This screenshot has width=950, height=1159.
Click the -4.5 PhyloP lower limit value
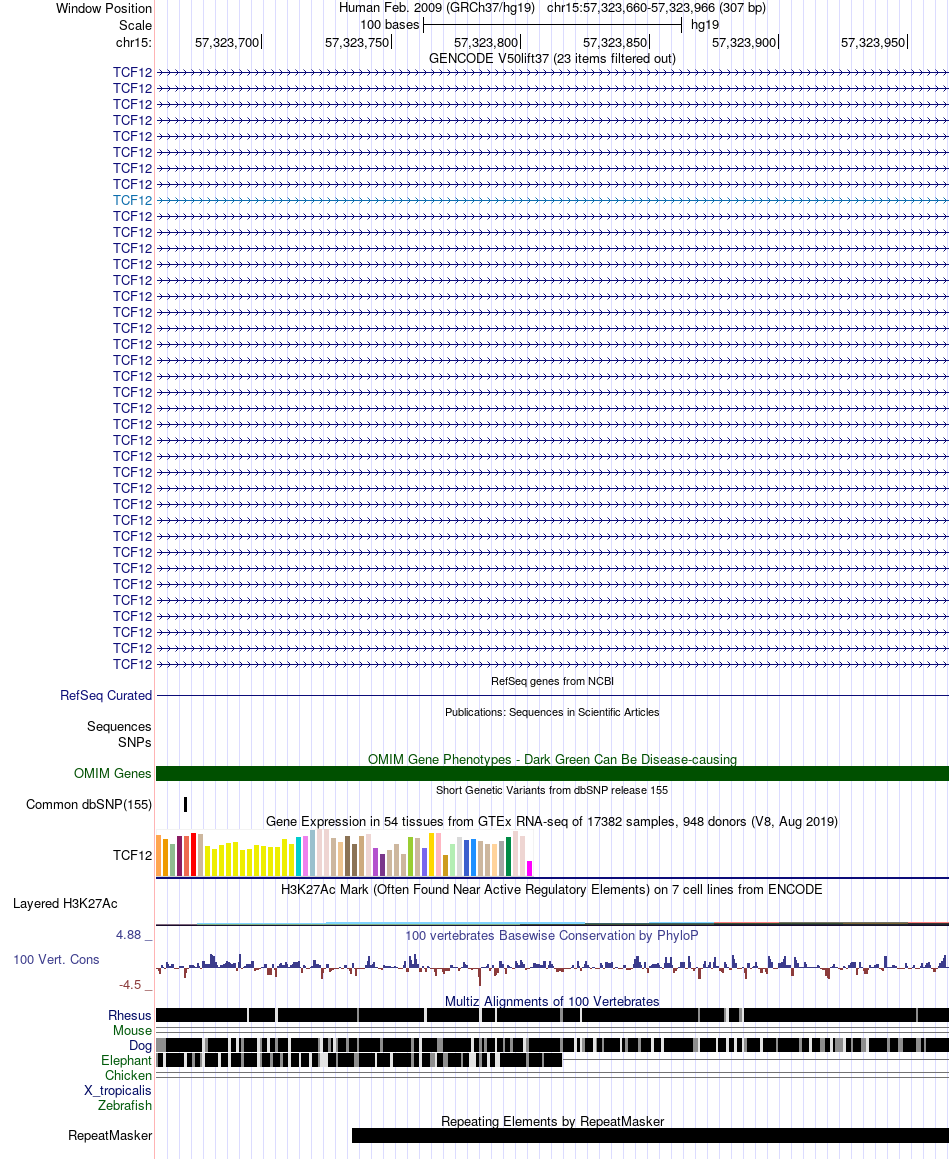point(130,985)
